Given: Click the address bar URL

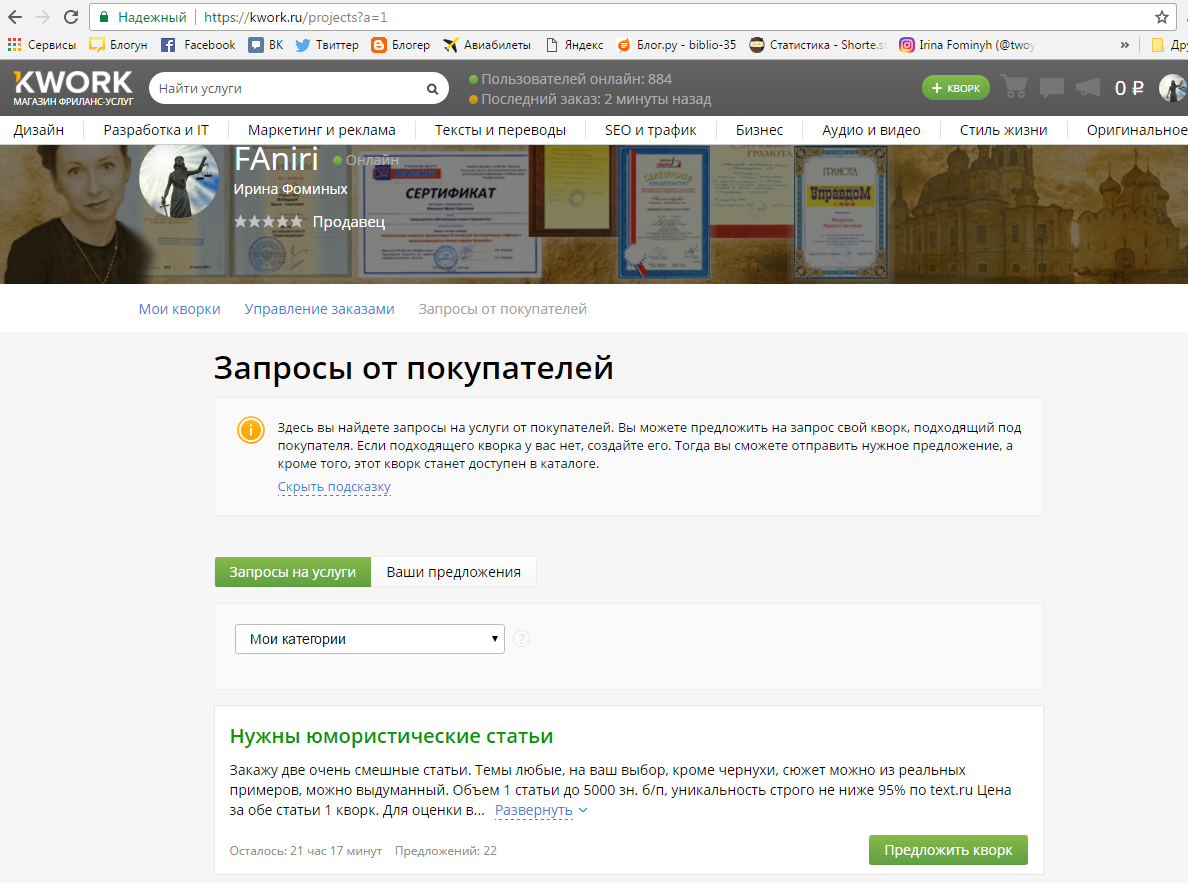Looking at the screenshot, I should click(x=295, y=17).
